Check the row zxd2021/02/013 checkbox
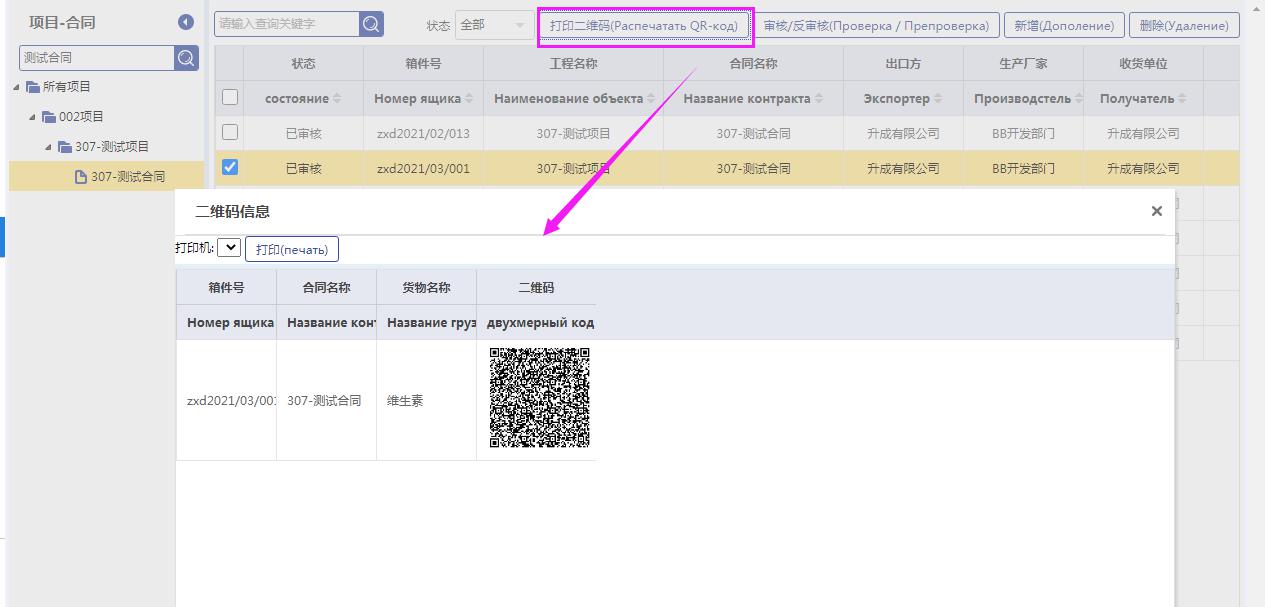This screenshot has width=1265, height=607. coord(230,132)
